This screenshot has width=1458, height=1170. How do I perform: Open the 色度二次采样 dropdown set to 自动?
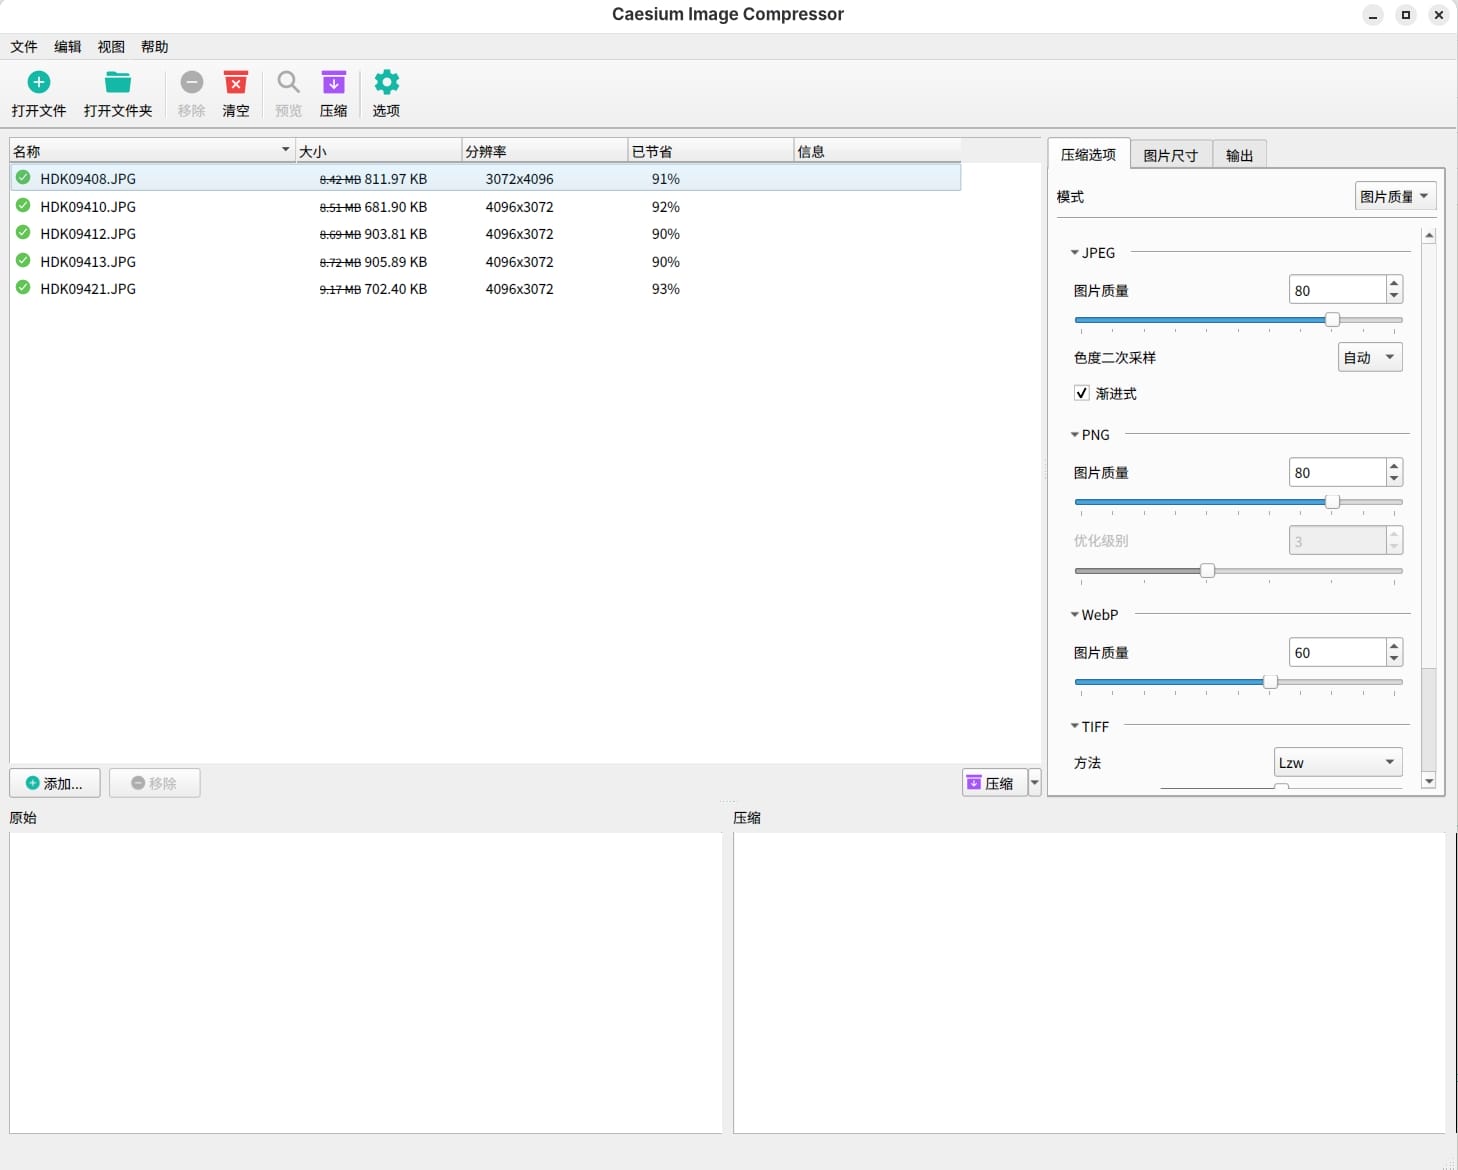click(x=1370, y=357)
